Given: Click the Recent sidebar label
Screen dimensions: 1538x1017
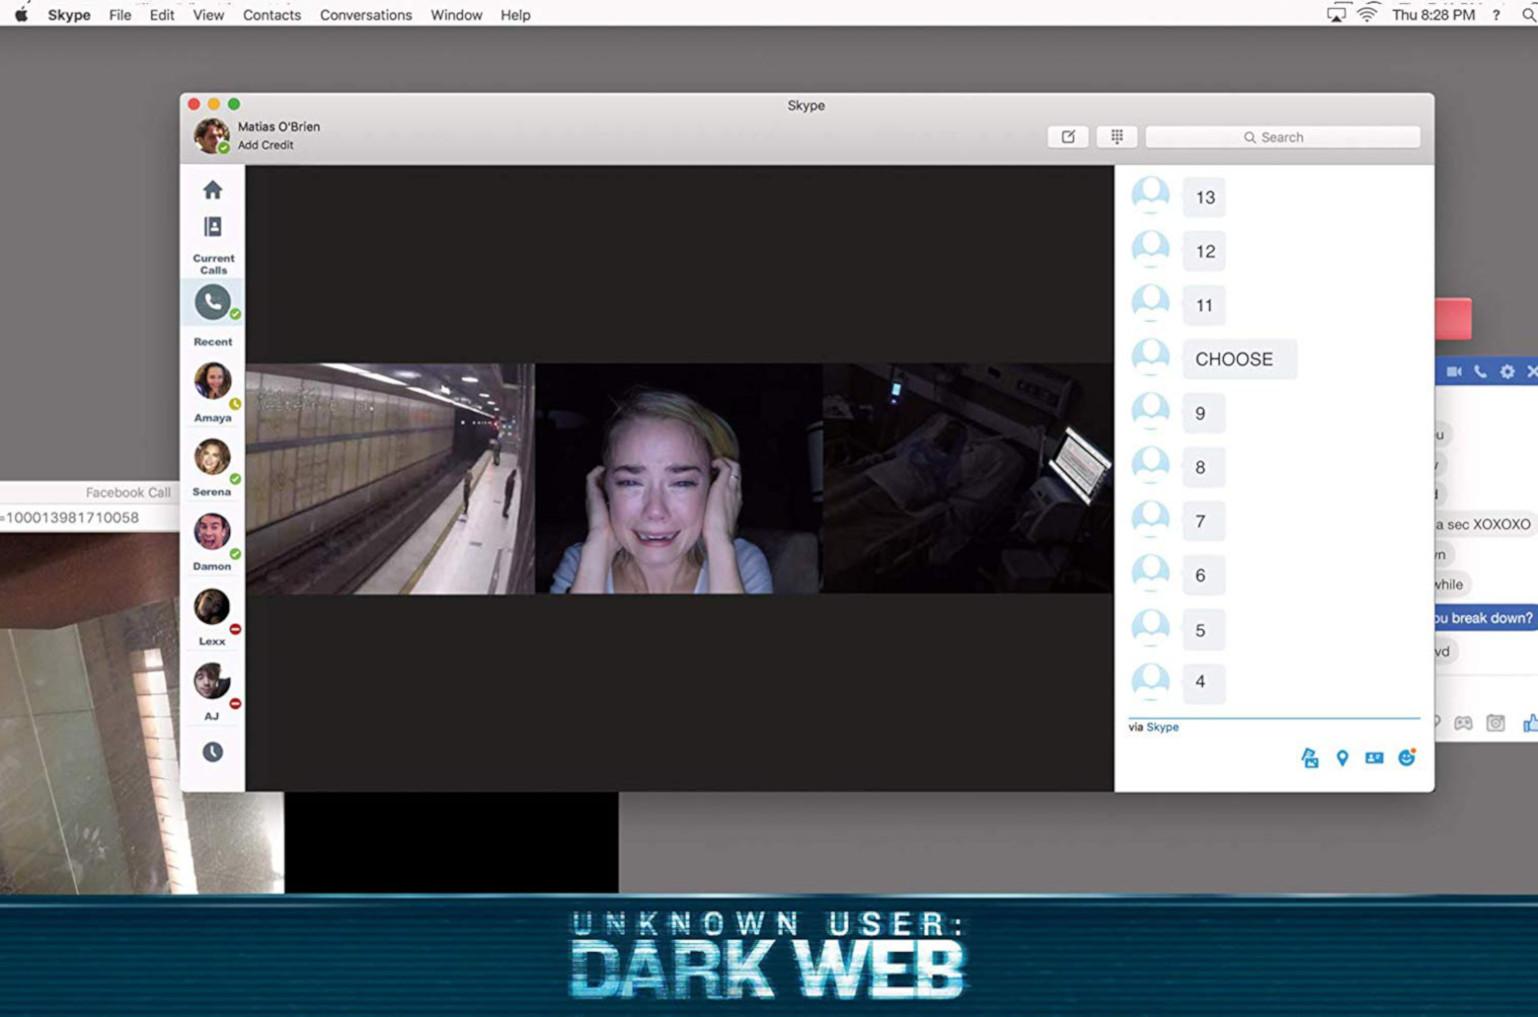Looking at the screenshot, I should point(213,342).
